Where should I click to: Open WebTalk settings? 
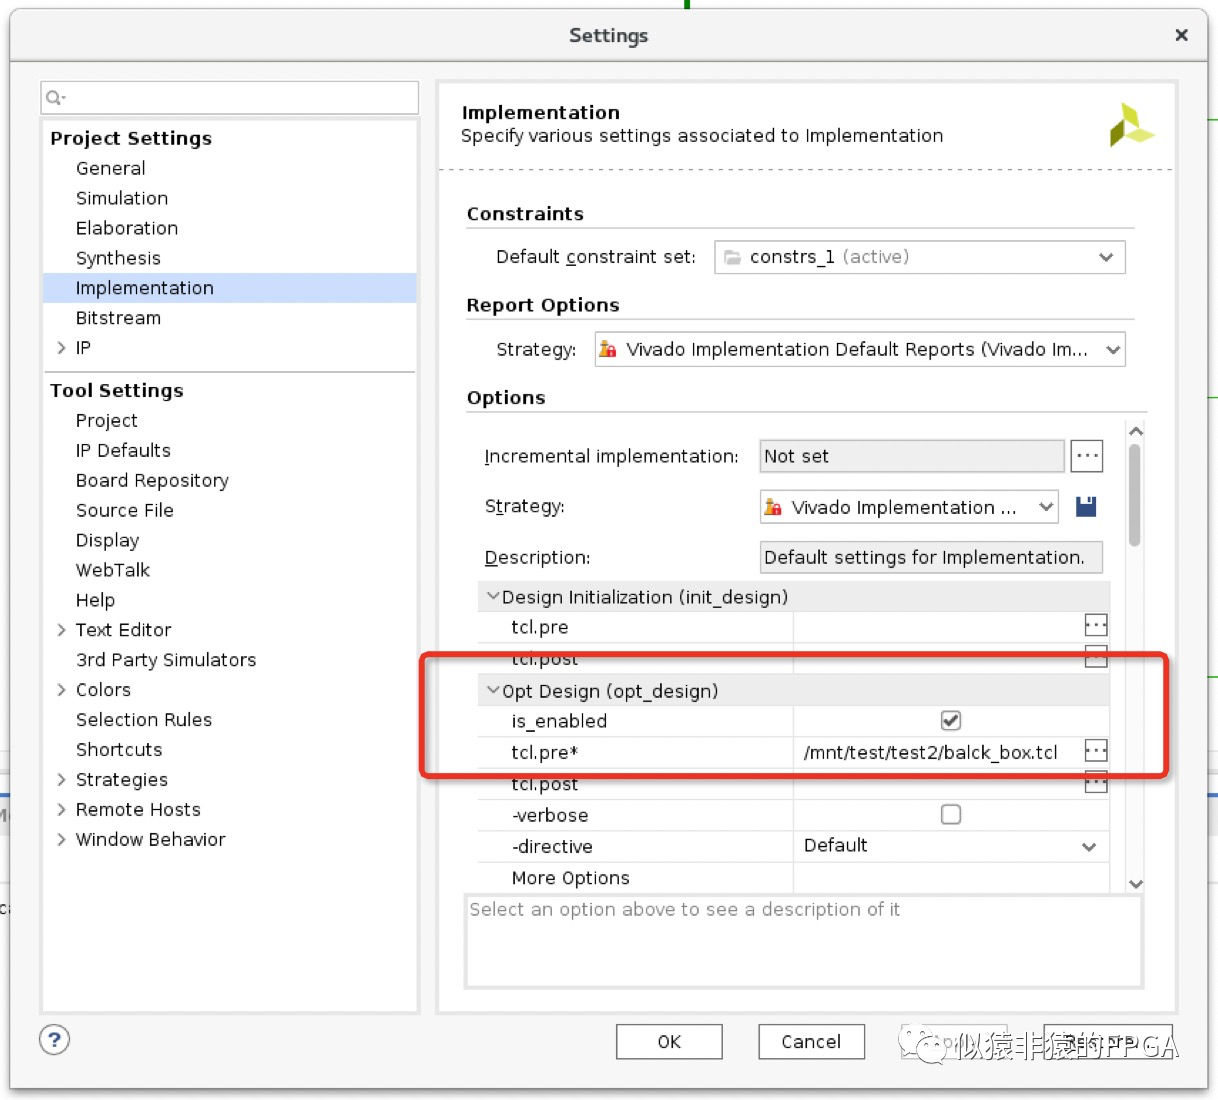point(113,570)
